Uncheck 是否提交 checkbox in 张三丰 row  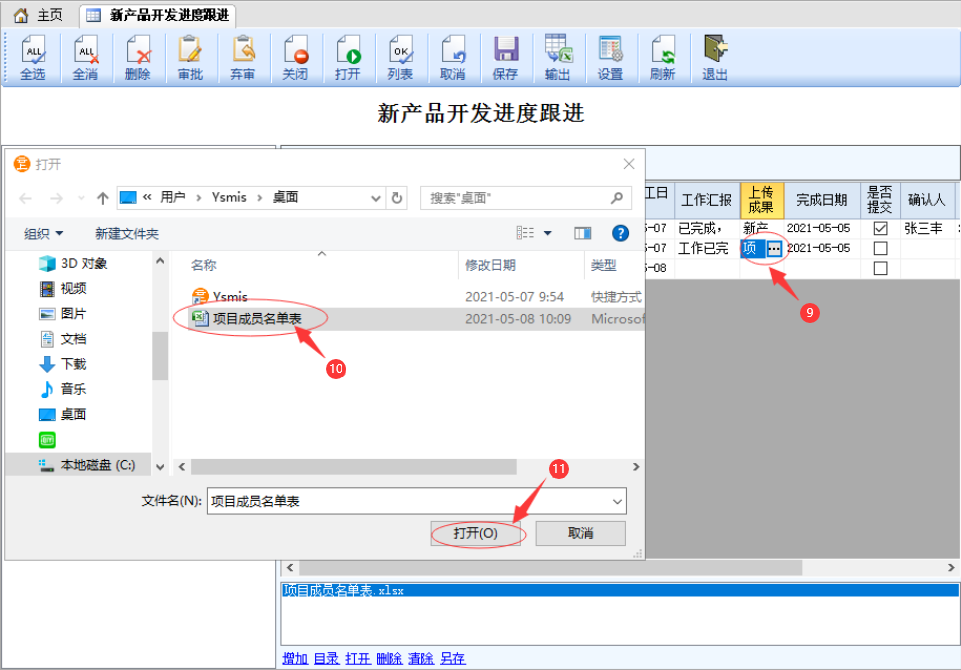880,229
